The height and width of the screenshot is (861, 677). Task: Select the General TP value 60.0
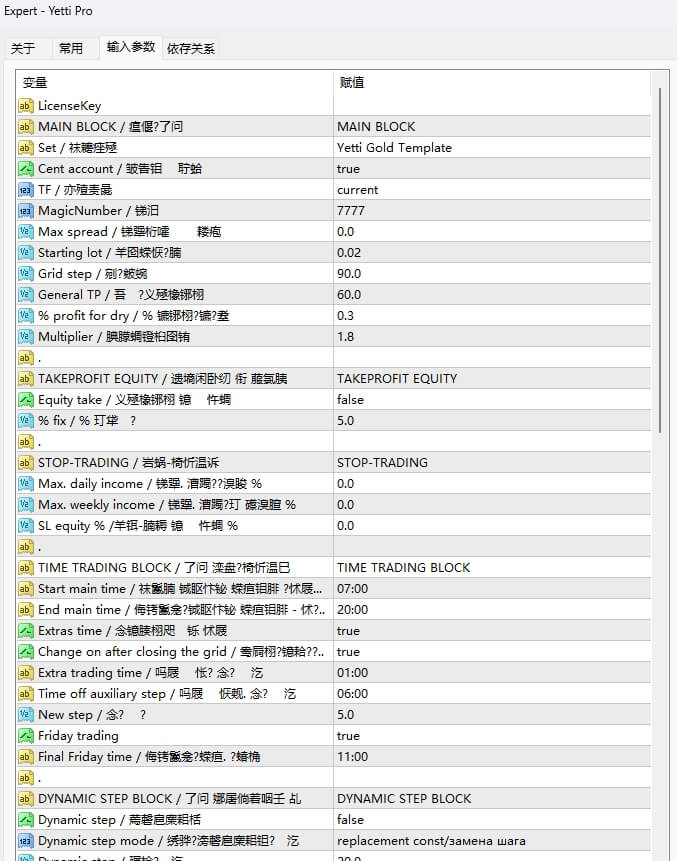[x=492, y=295]
